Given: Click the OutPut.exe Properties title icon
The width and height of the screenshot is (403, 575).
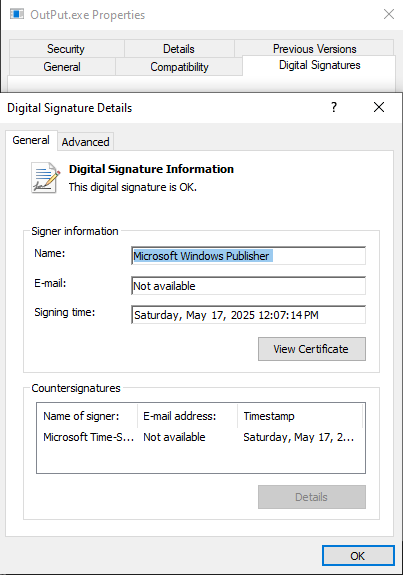Looking at the screenshot, I should 17,14.
